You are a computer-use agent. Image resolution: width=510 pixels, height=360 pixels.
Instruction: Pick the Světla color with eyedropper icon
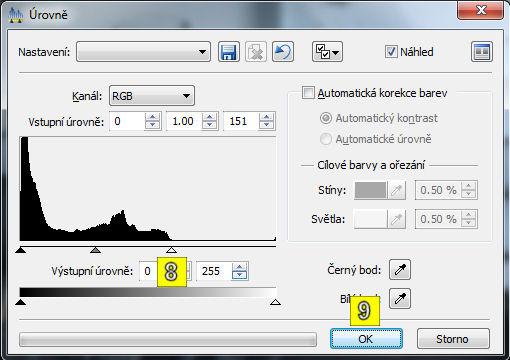click(x=397, y=219)
